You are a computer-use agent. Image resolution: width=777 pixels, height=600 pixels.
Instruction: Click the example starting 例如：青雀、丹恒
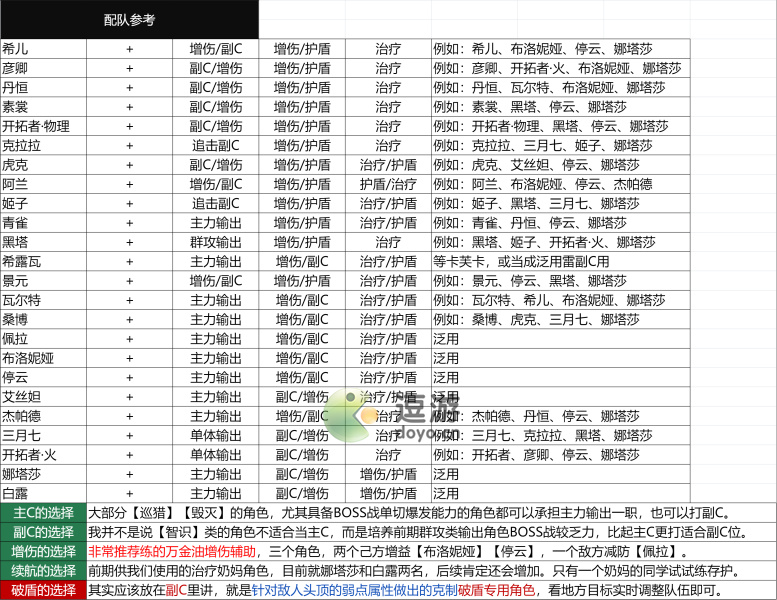(x=530, y=223)
